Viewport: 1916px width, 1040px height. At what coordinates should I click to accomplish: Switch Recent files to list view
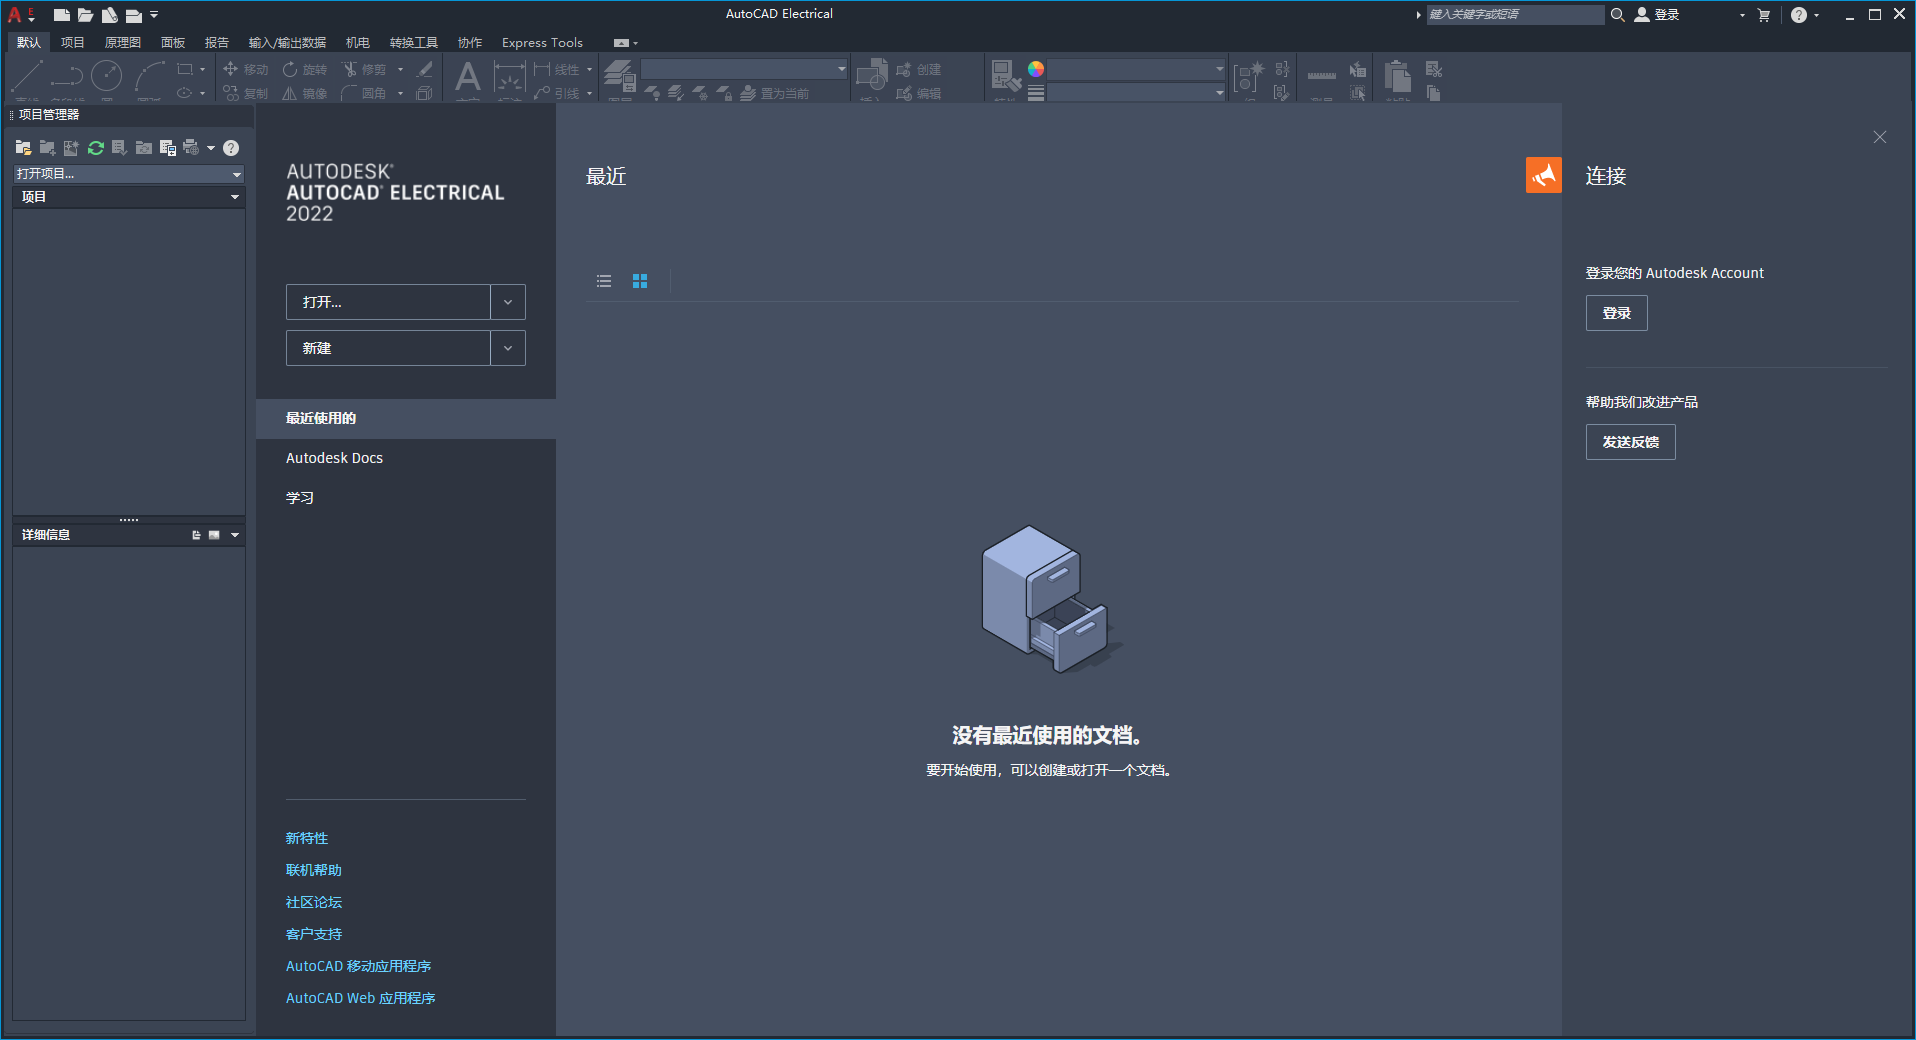click(x=603, y=281)
